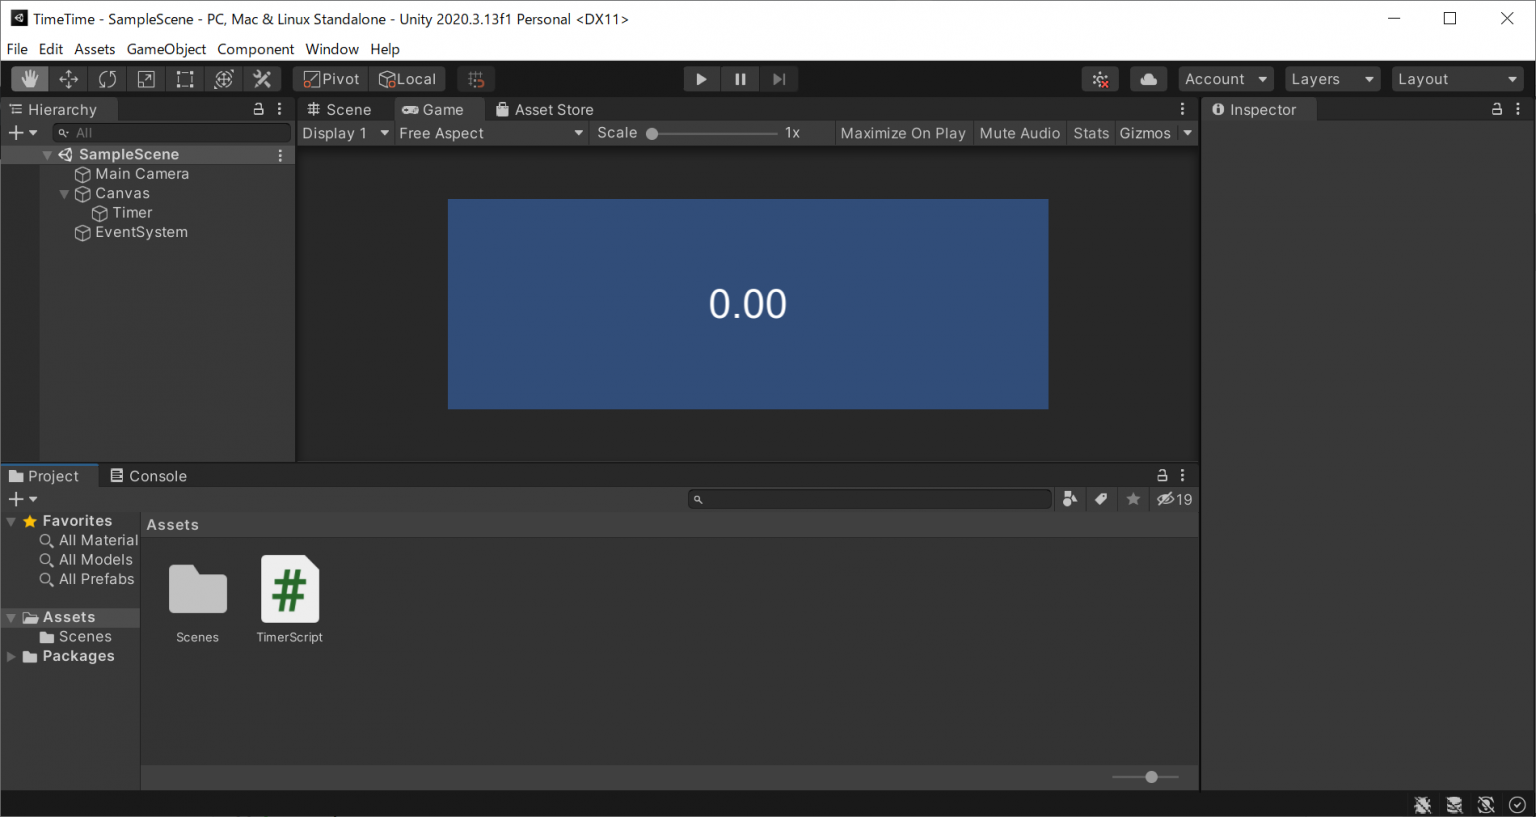Enable Mute Audio in the Game view
The height and width of the screenshot is (817, 1536).
[x=1019, y=132]
